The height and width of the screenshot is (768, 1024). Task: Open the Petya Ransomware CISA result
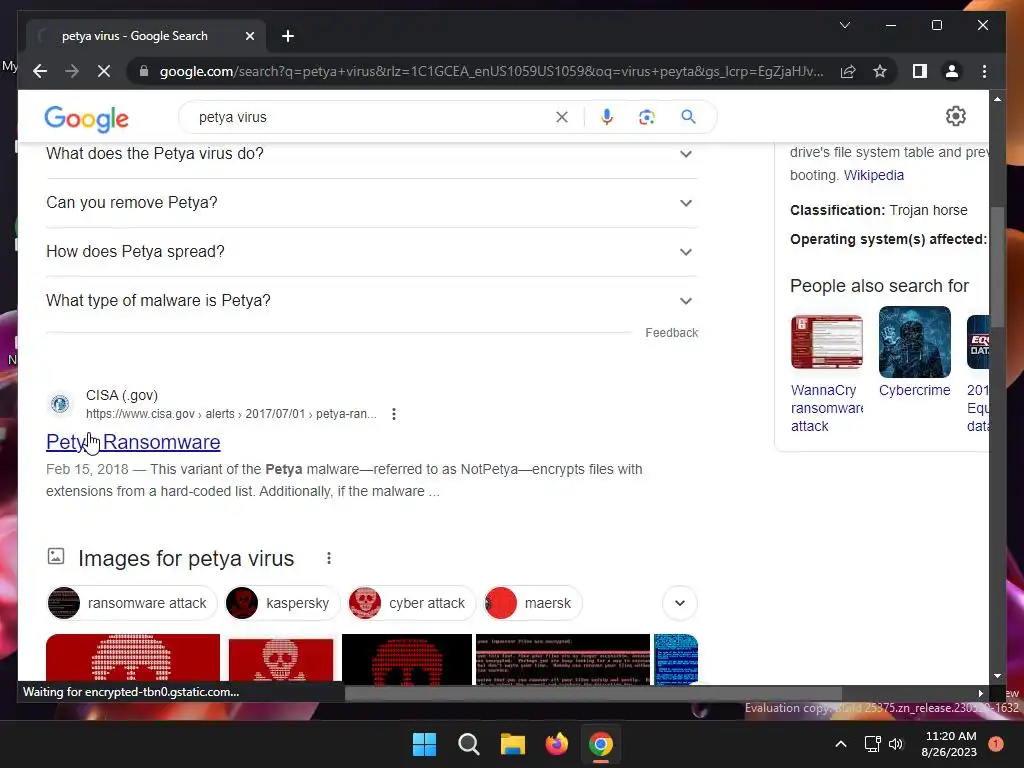(133, 442)
